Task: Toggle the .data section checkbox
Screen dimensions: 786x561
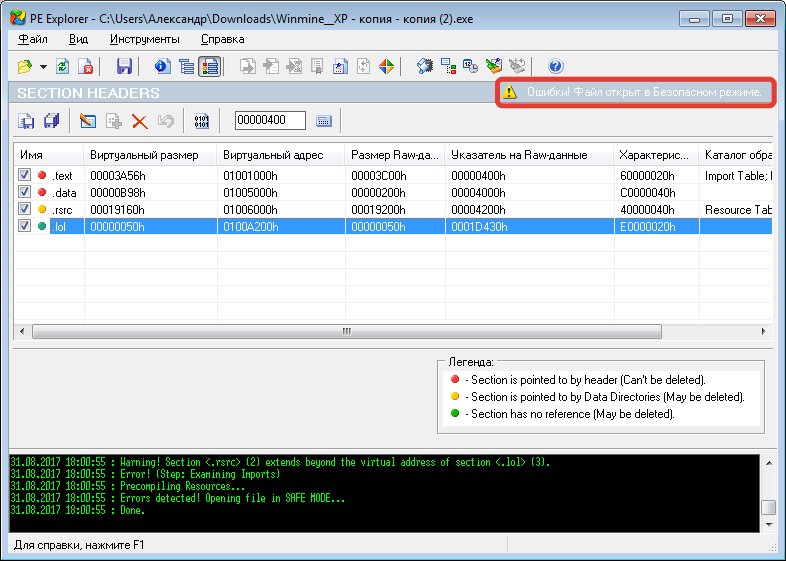Action: coord(24,192)
